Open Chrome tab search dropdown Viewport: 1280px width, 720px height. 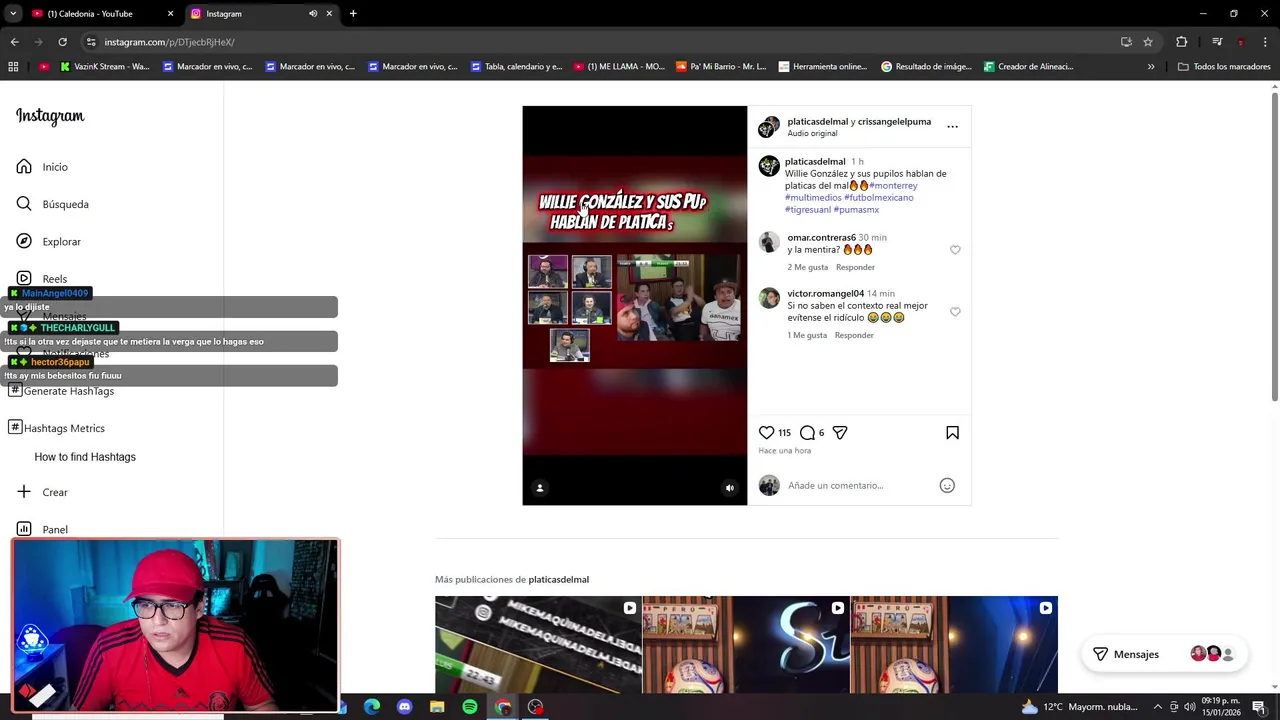pyautogui.click(x=13, y=14)
